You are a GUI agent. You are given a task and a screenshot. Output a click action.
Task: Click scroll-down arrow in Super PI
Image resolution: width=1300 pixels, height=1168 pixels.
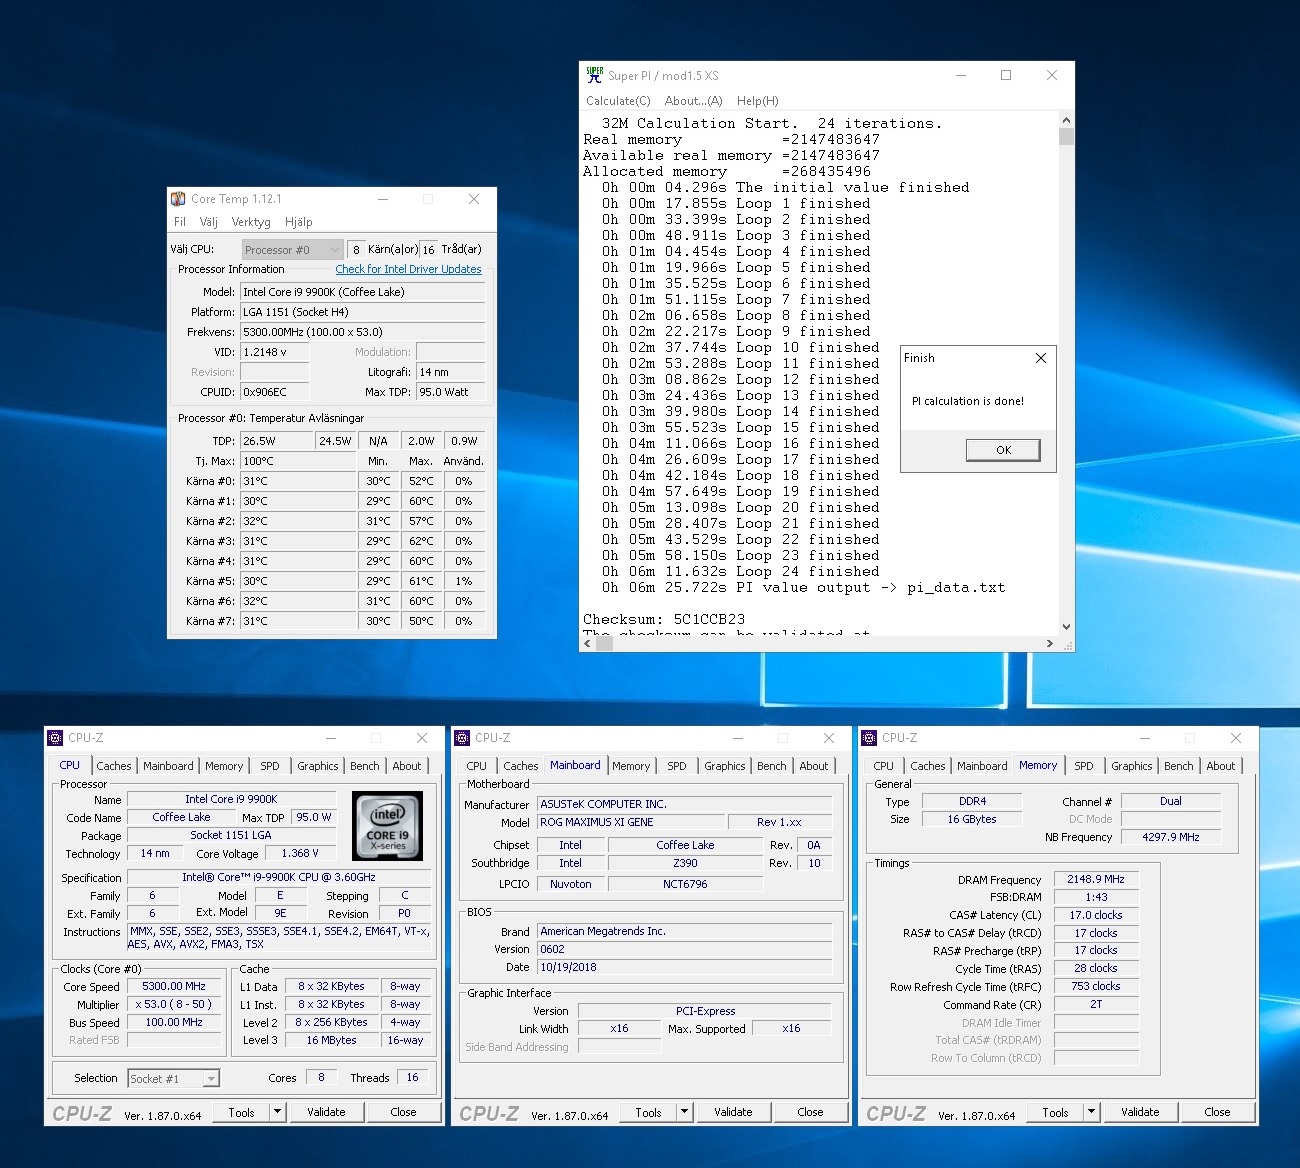click(1066, 627)
